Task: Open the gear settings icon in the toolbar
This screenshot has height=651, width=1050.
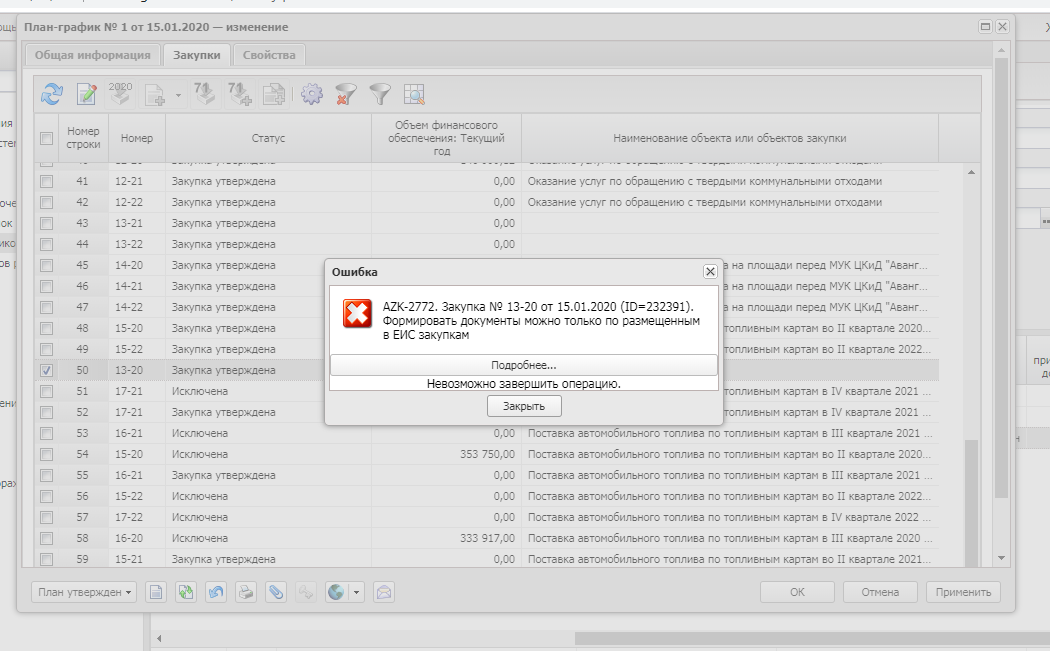Action: point(312,94)
